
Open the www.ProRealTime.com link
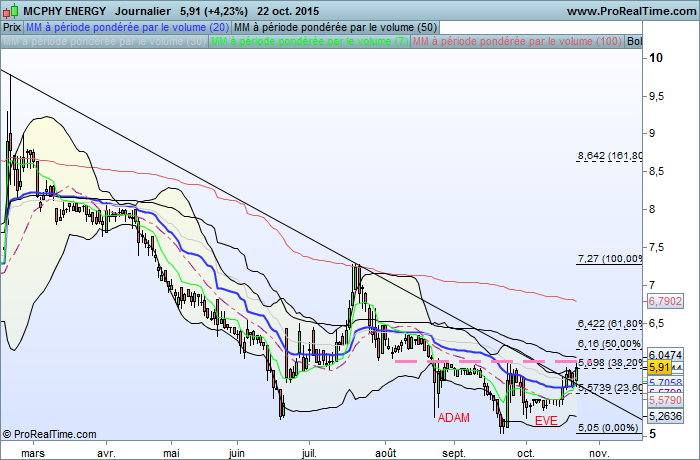point(631,11)
